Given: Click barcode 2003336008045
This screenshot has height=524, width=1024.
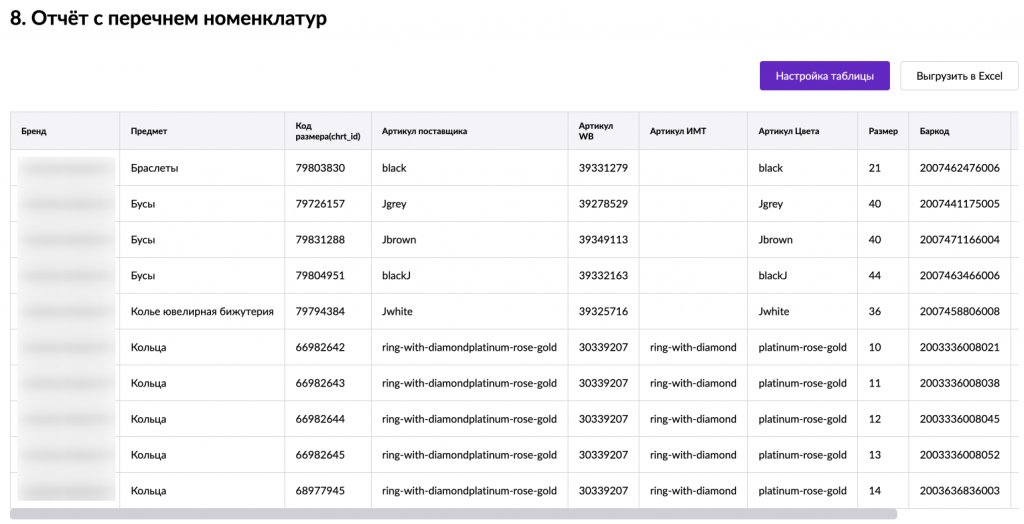Looking at the screenshot, I should click(x=959, y=419).
